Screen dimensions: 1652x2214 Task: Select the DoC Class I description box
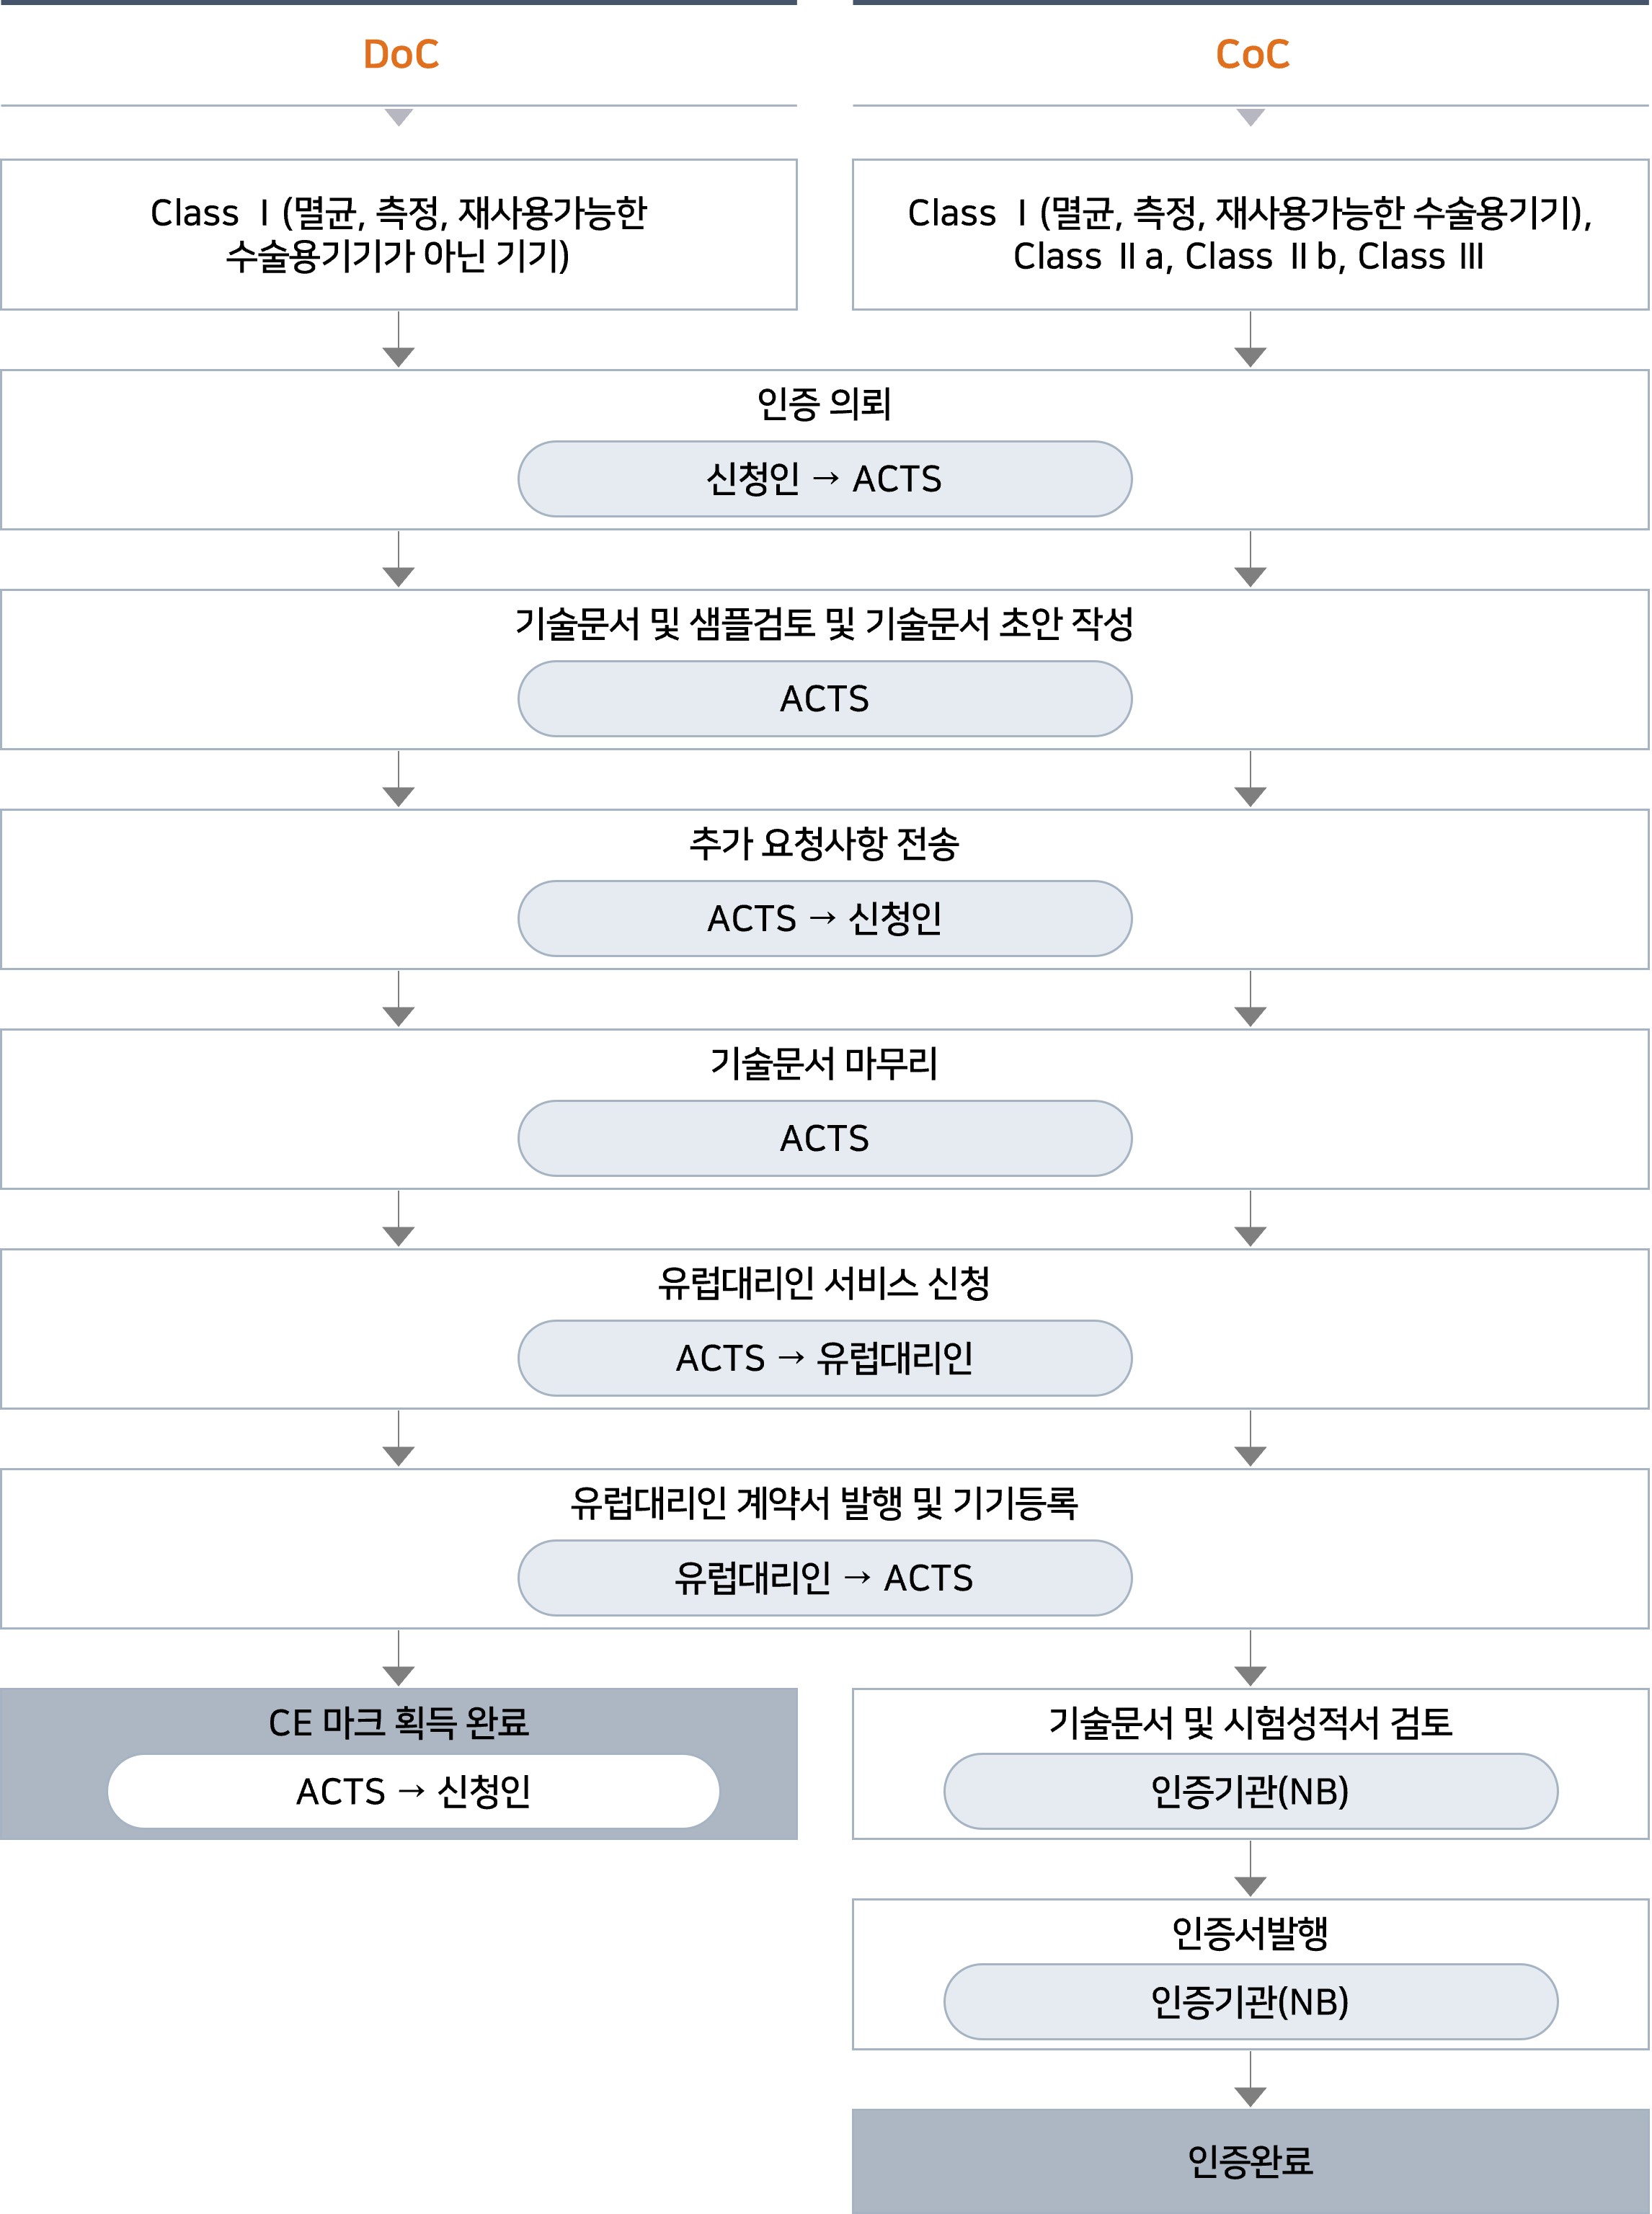point(399,234)
